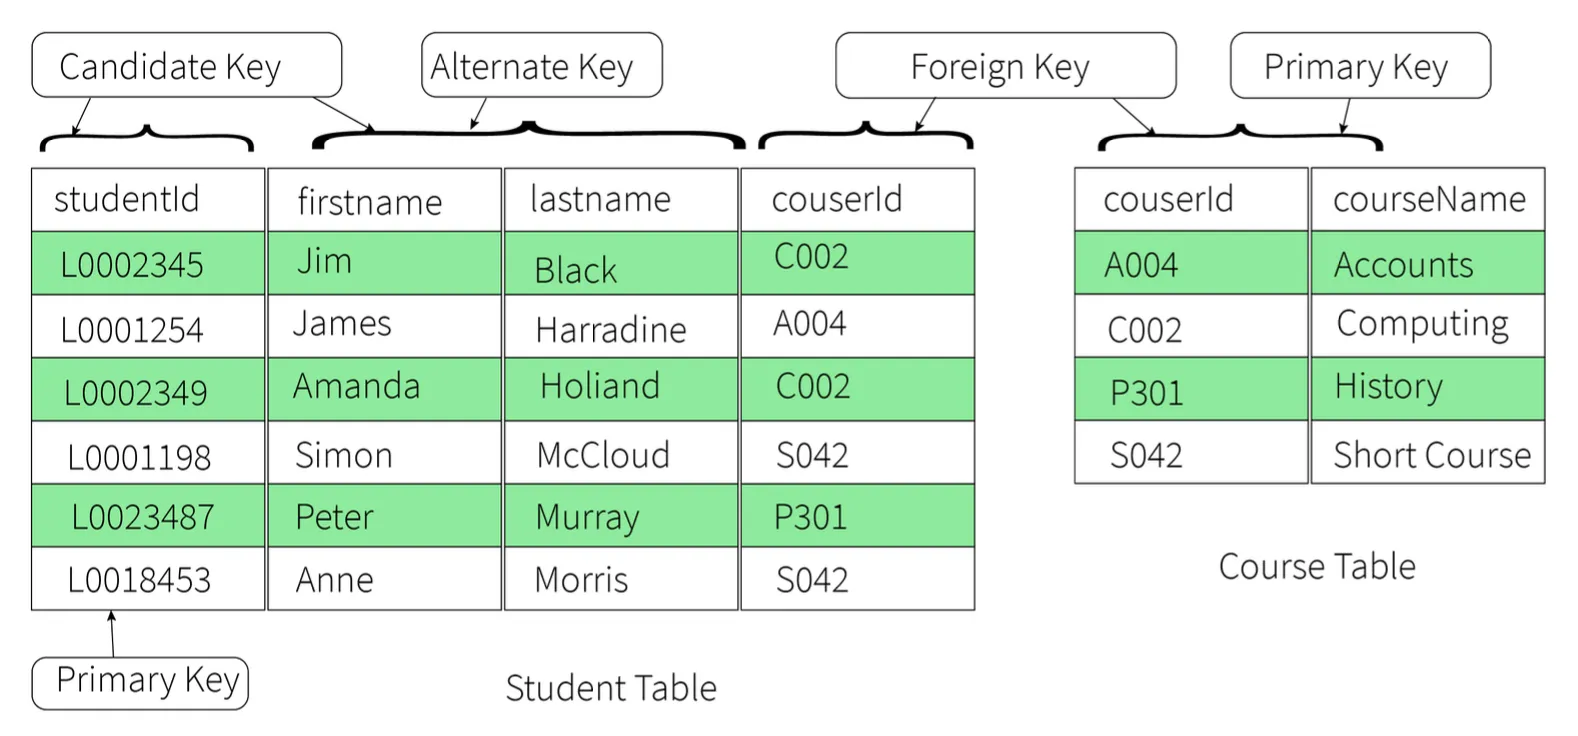Image resolution: width=1578 pixels, height=736 pixels.
Task: Click the Foreign Key label box
Action: [1004, 67]
